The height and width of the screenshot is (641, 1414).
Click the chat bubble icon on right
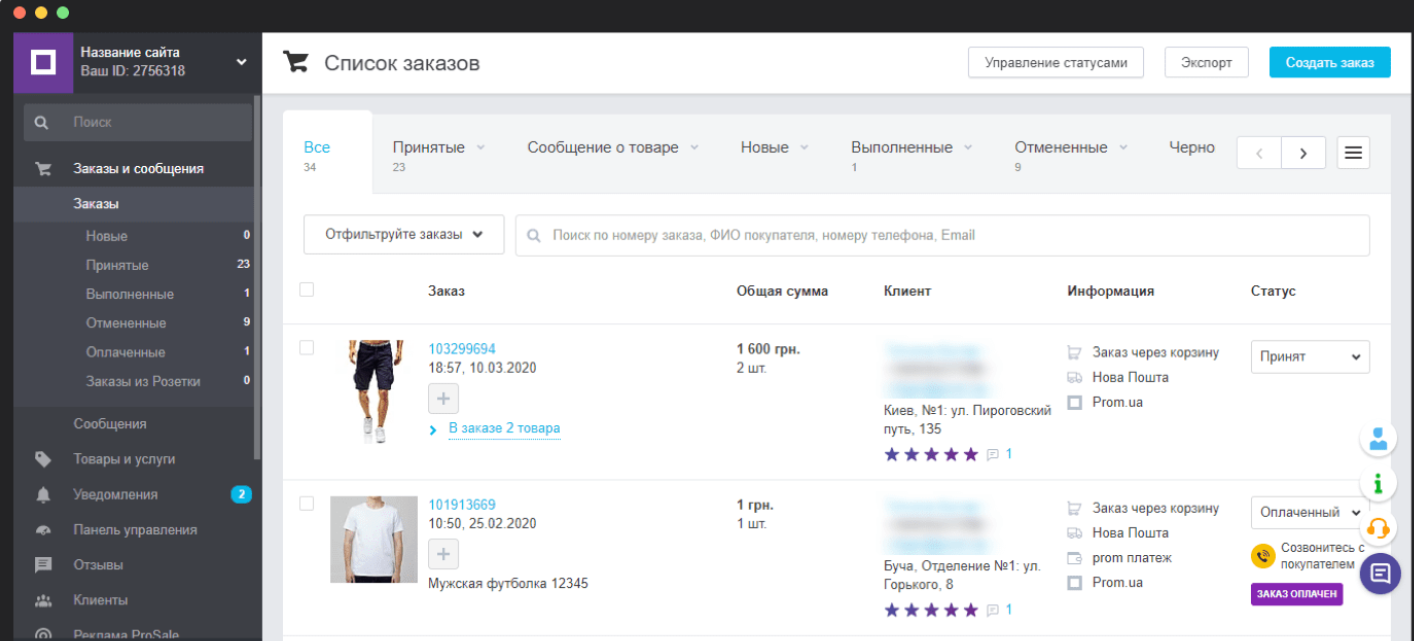click(1380, 573)
